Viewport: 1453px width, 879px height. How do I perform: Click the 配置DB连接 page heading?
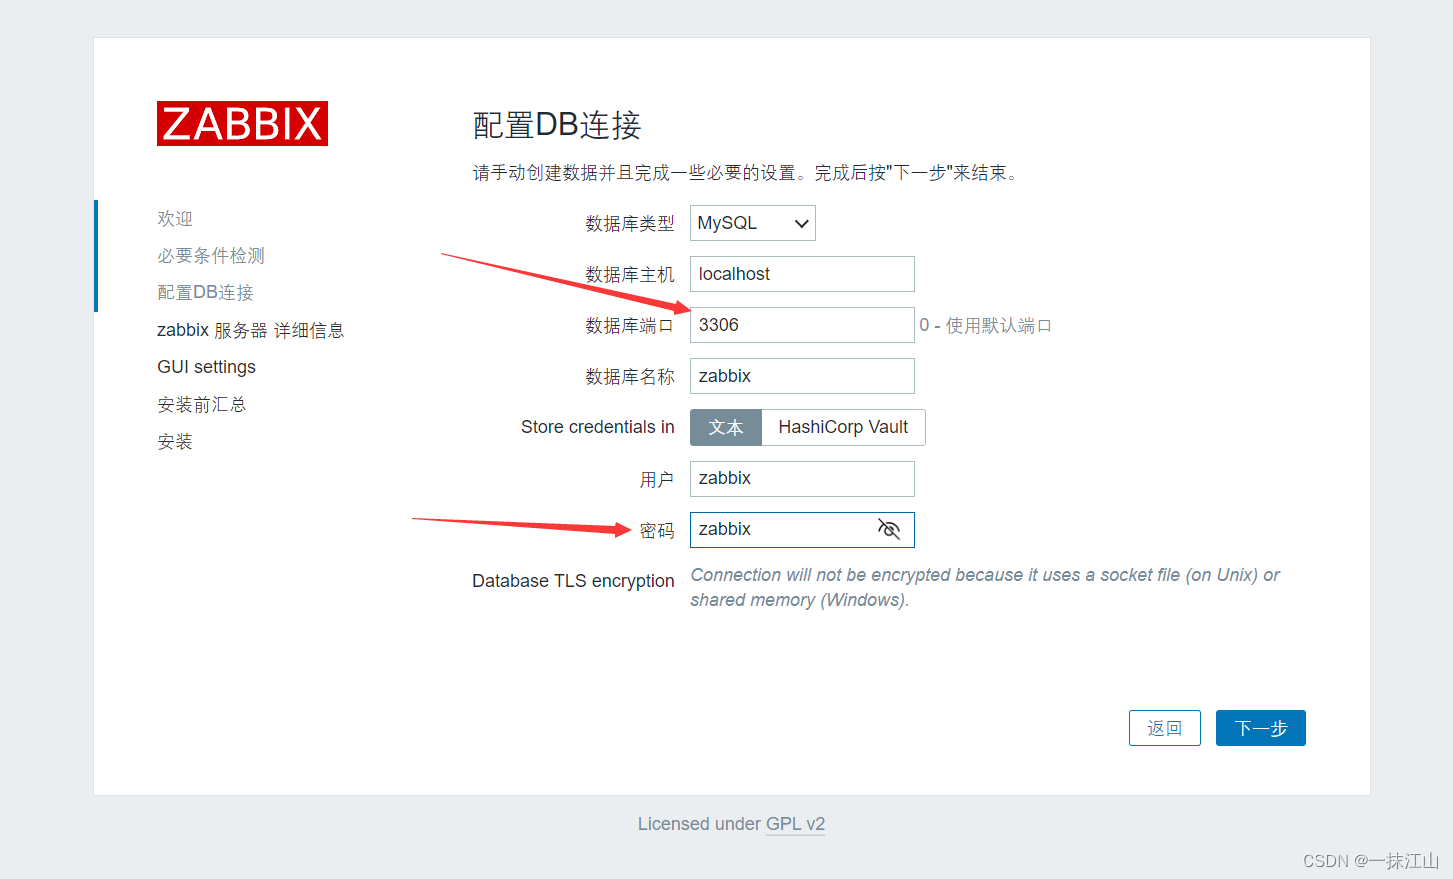557,125
